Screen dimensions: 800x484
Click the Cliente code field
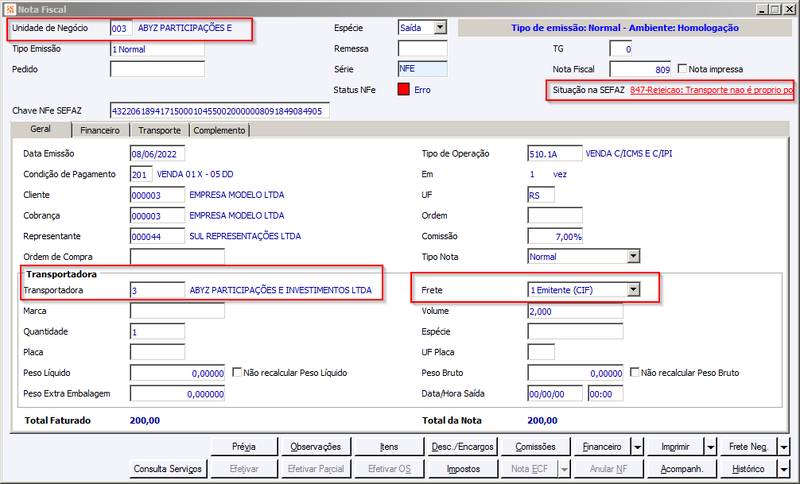tap(157, 195)
